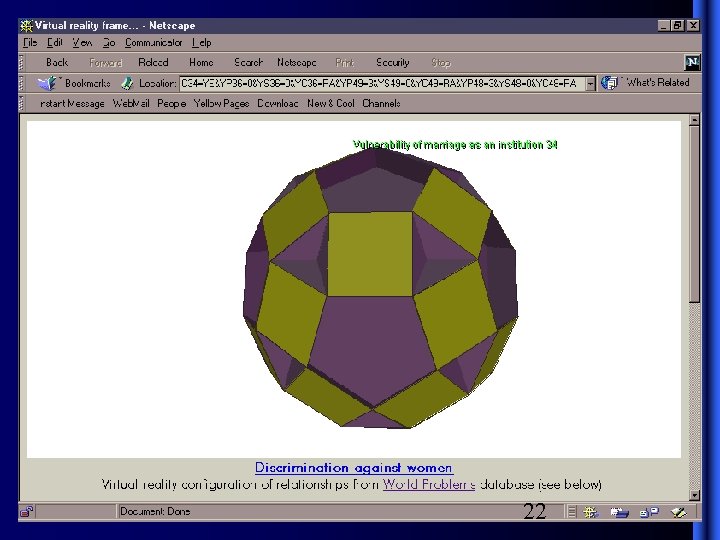Click the Netscape N logo icon
The width and height of the screenshot is (720, 540).
(692, 62)
